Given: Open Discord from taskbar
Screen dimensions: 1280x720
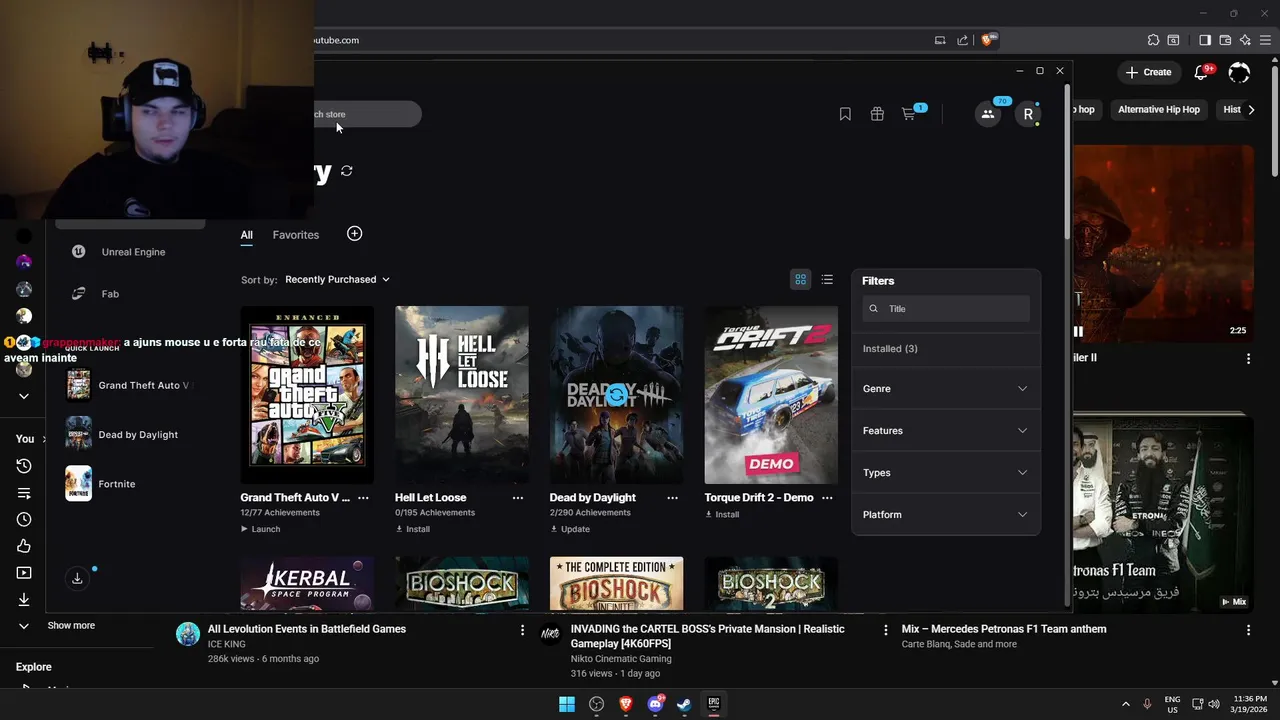Looking at the screenshot, I should pyautogui.click(x=656, y=704).
